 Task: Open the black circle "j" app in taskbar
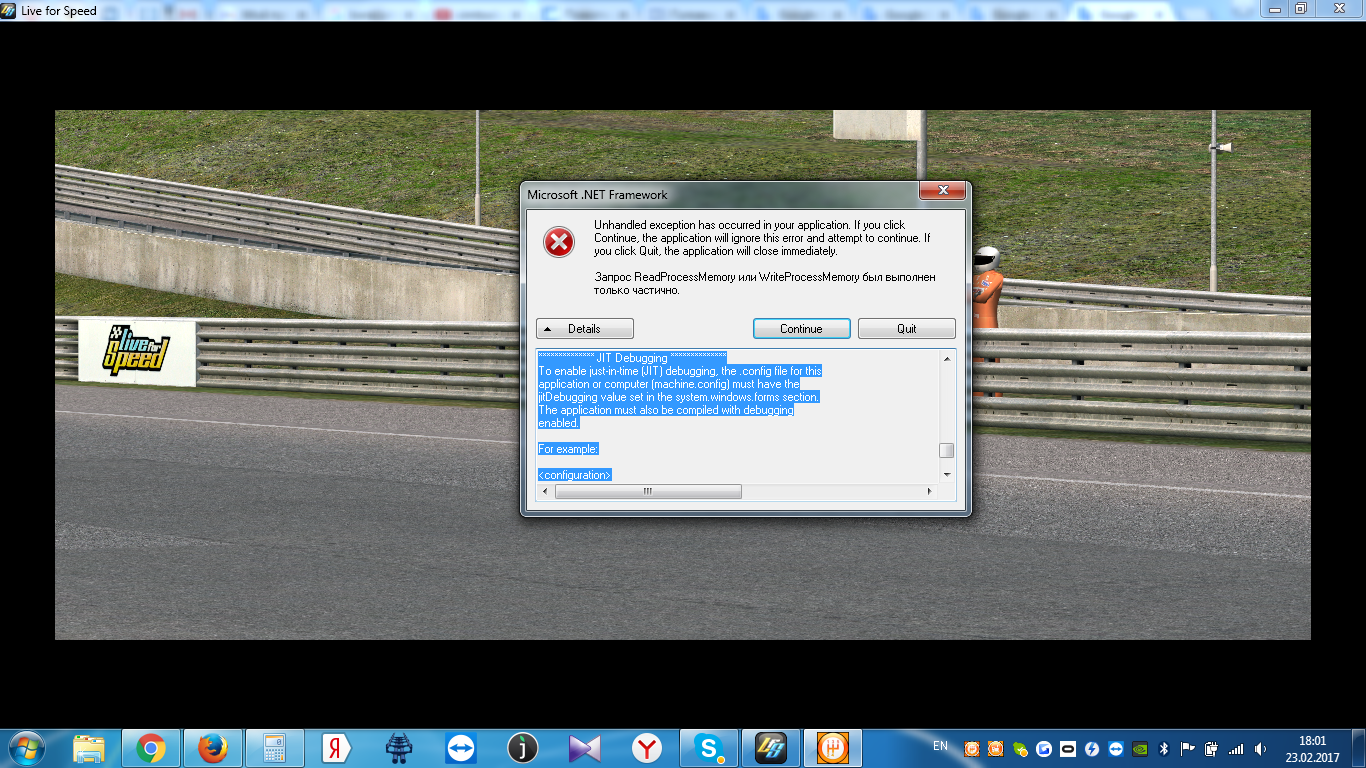pyautogui.click(x=523, y=748)
